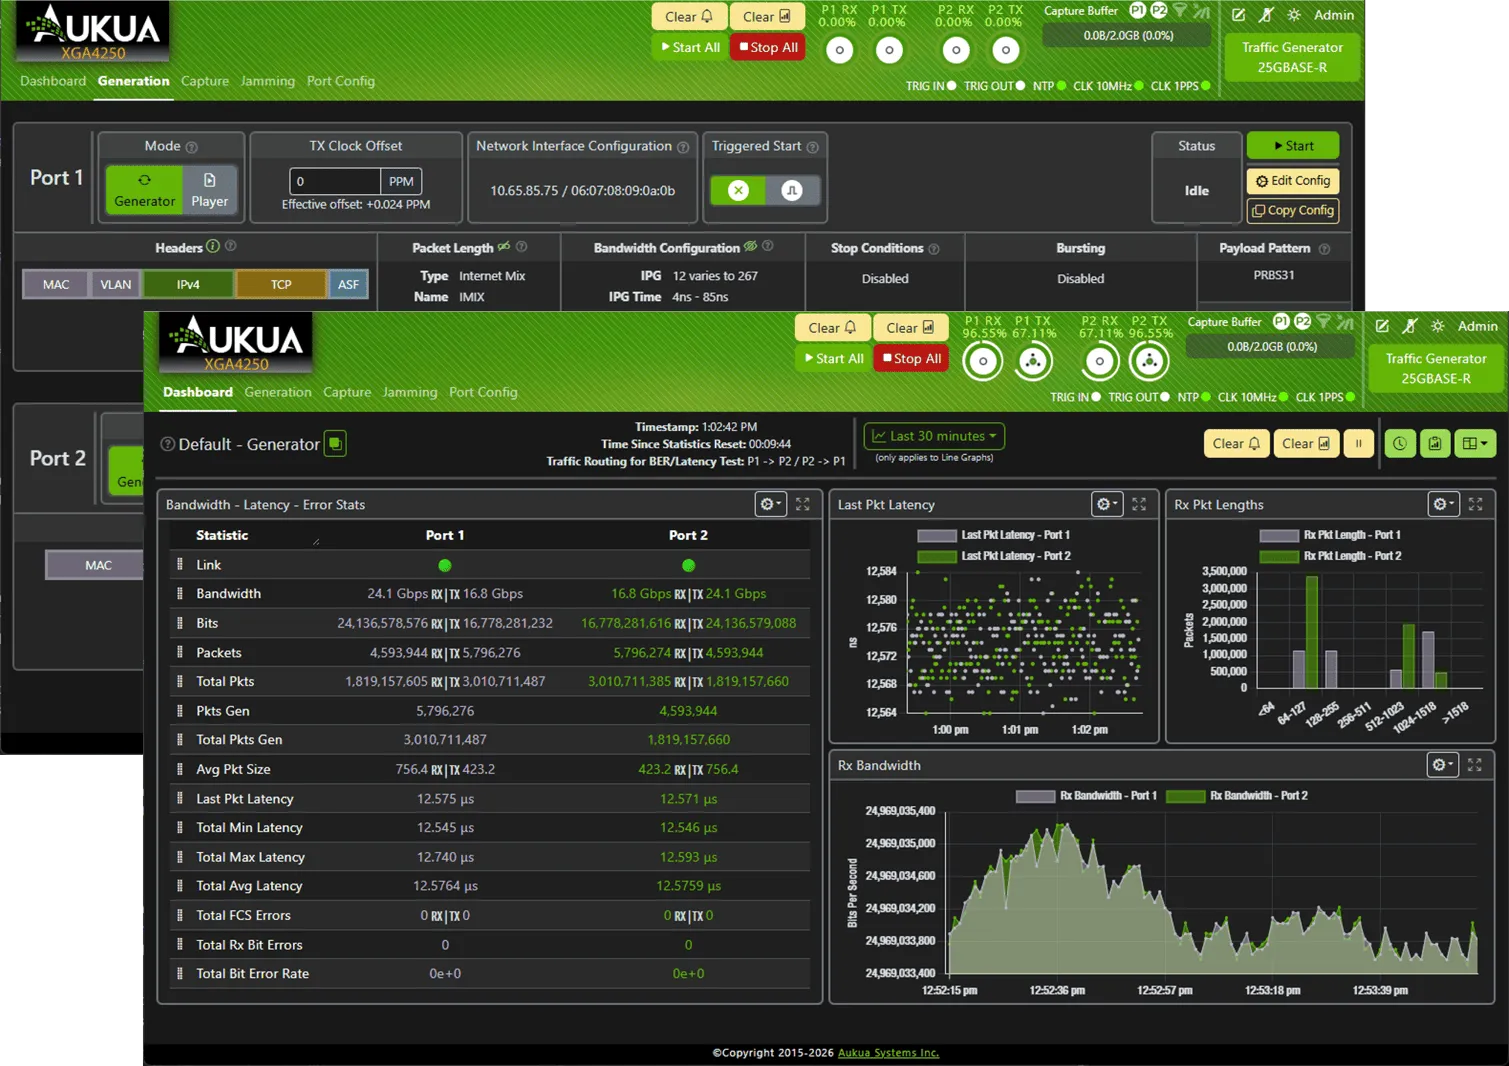
Task: Open the layout dropdown on the Dashboard toolbar
Action: 1475,444
